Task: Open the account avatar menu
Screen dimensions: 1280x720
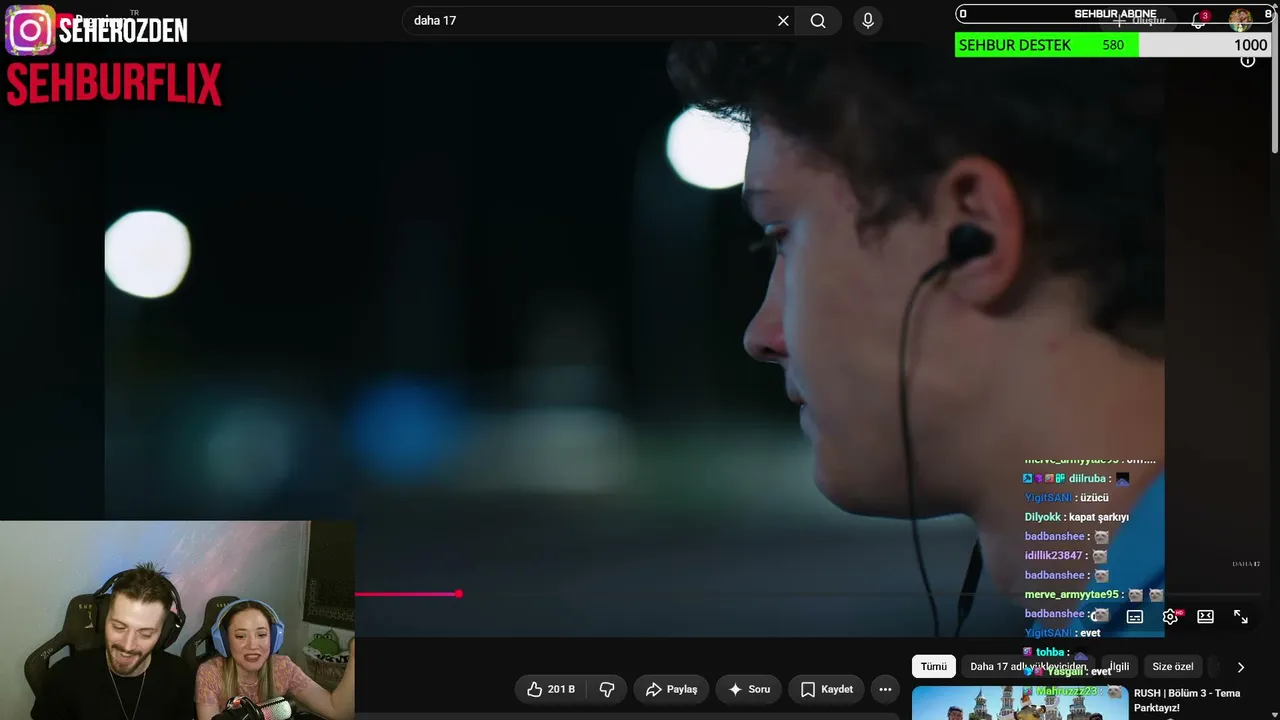Action: tap(1240, 20)
